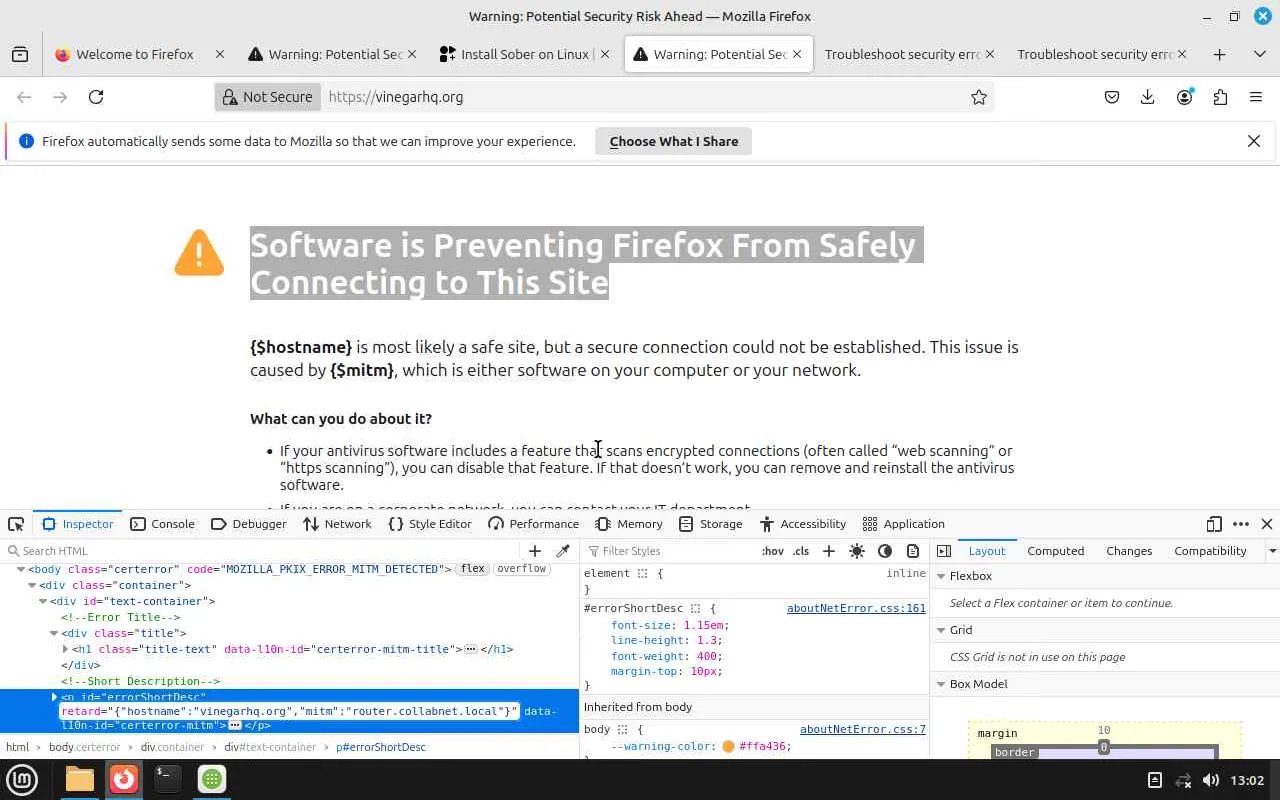The width and height of the screenshot is (1280, 800).
Task: Open the Save to Pocket icon
Action: tap(1112, 97)
